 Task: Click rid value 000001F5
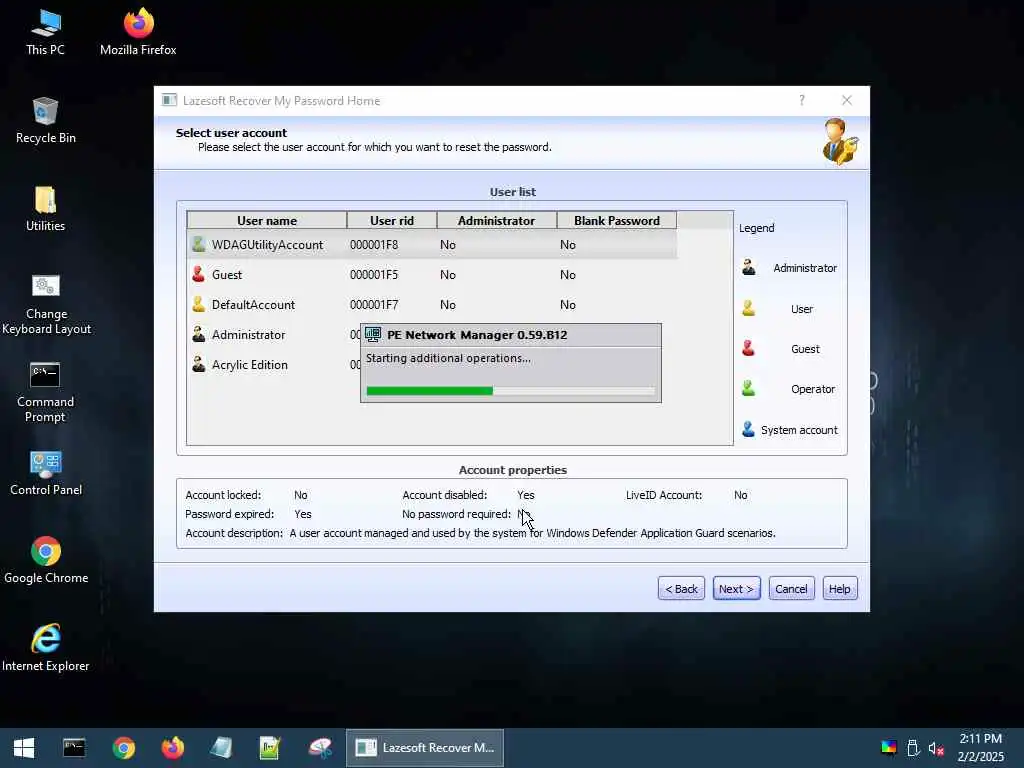tap(374, 275)
